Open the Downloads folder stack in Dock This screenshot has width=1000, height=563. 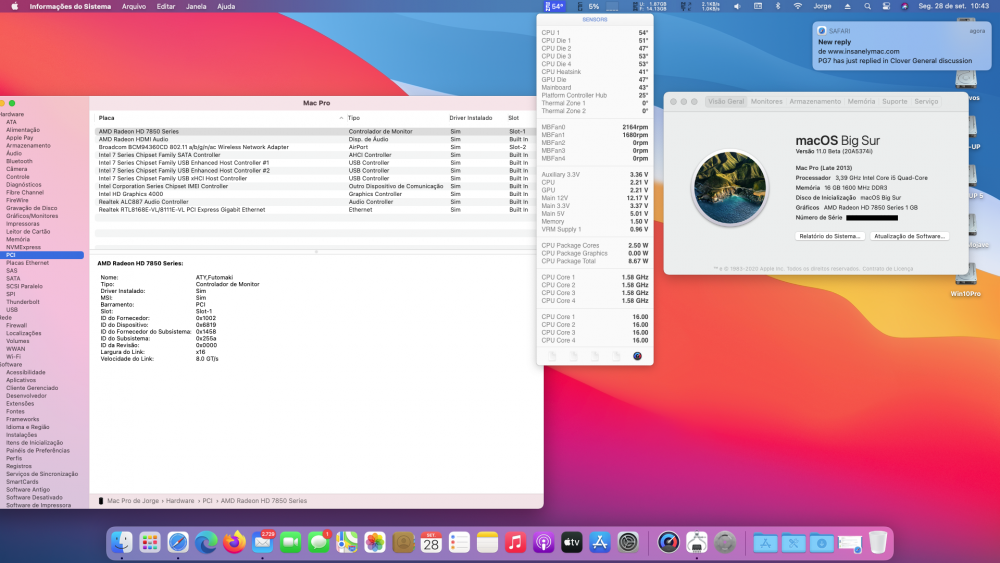[x=821, y=543]
